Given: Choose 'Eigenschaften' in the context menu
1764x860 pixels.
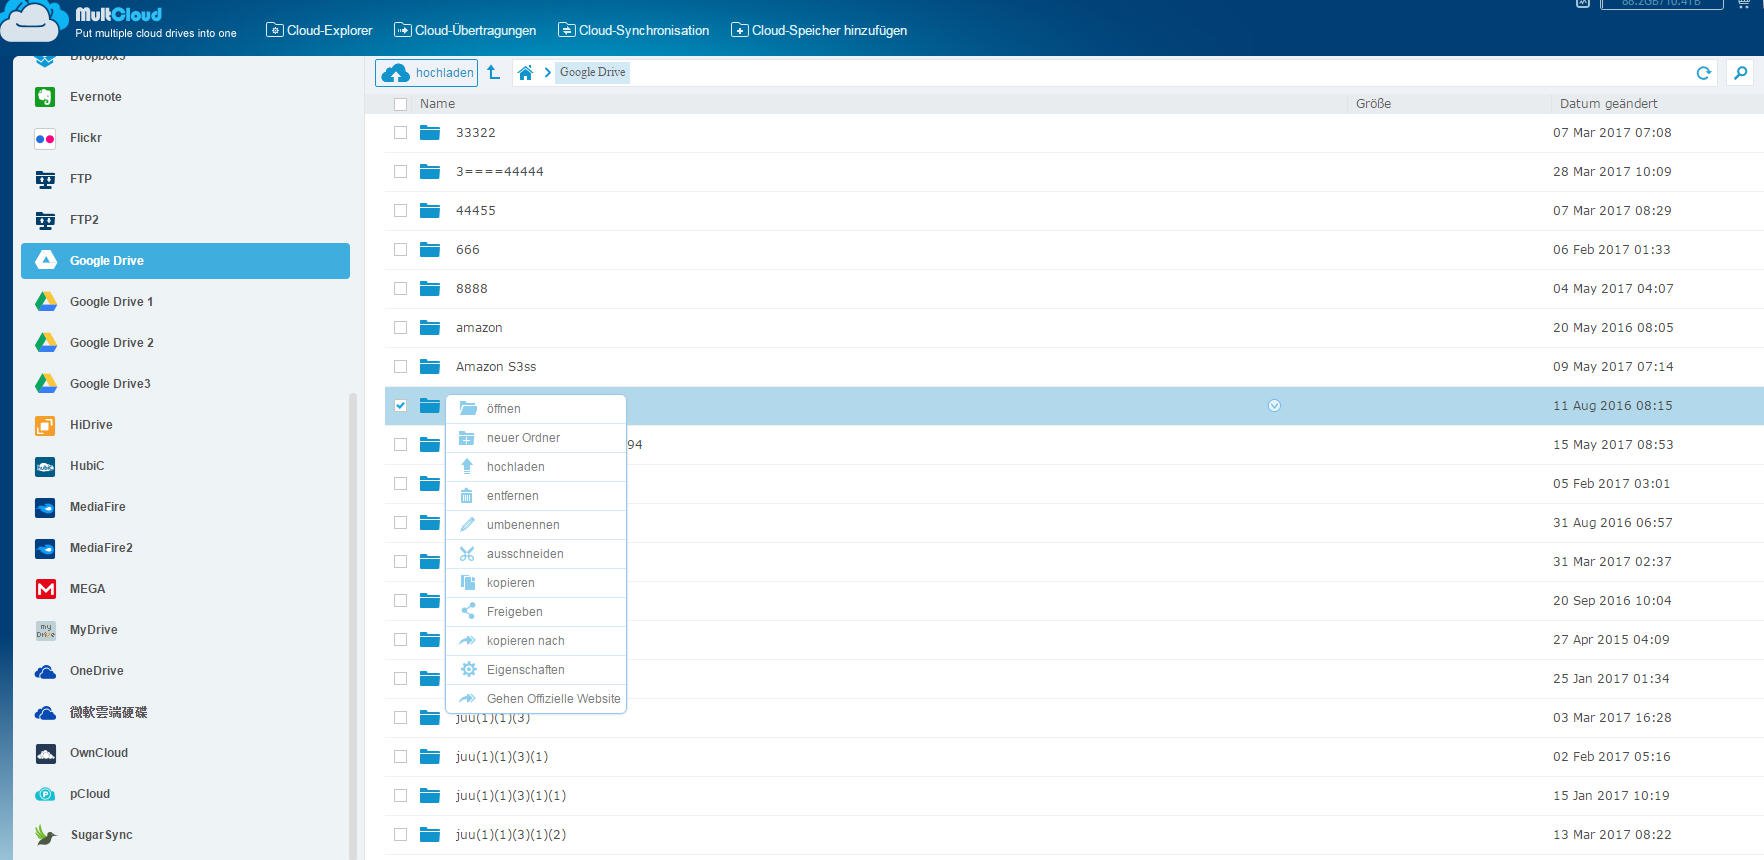Looking at the screenshot, I should pyautogui.click(x=525, y=670).
